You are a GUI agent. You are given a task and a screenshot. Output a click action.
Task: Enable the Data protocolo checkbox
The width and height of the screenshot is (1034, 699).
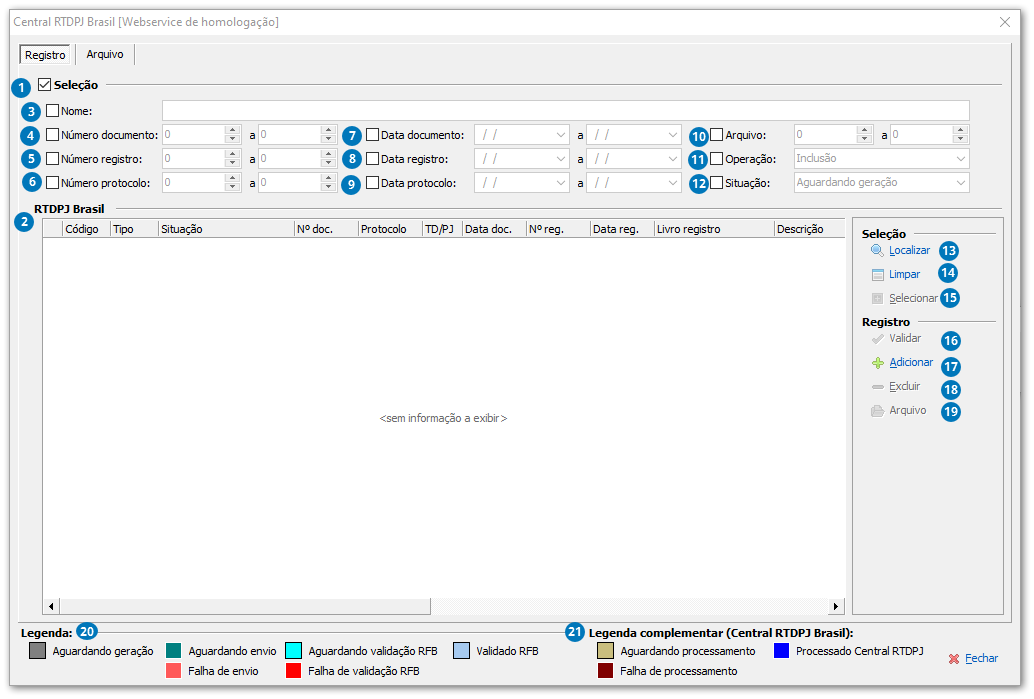(x=373, y=183)
